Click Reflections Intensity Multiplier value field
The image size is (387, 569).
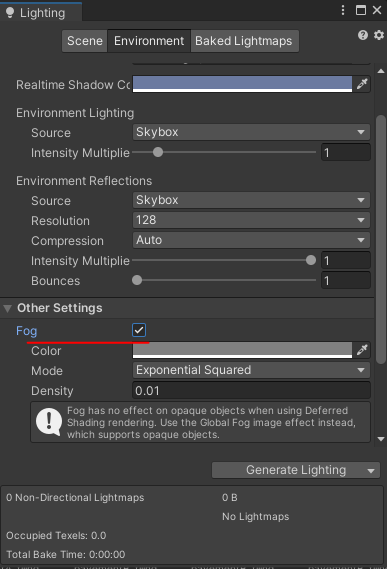[x=346, y=261]
